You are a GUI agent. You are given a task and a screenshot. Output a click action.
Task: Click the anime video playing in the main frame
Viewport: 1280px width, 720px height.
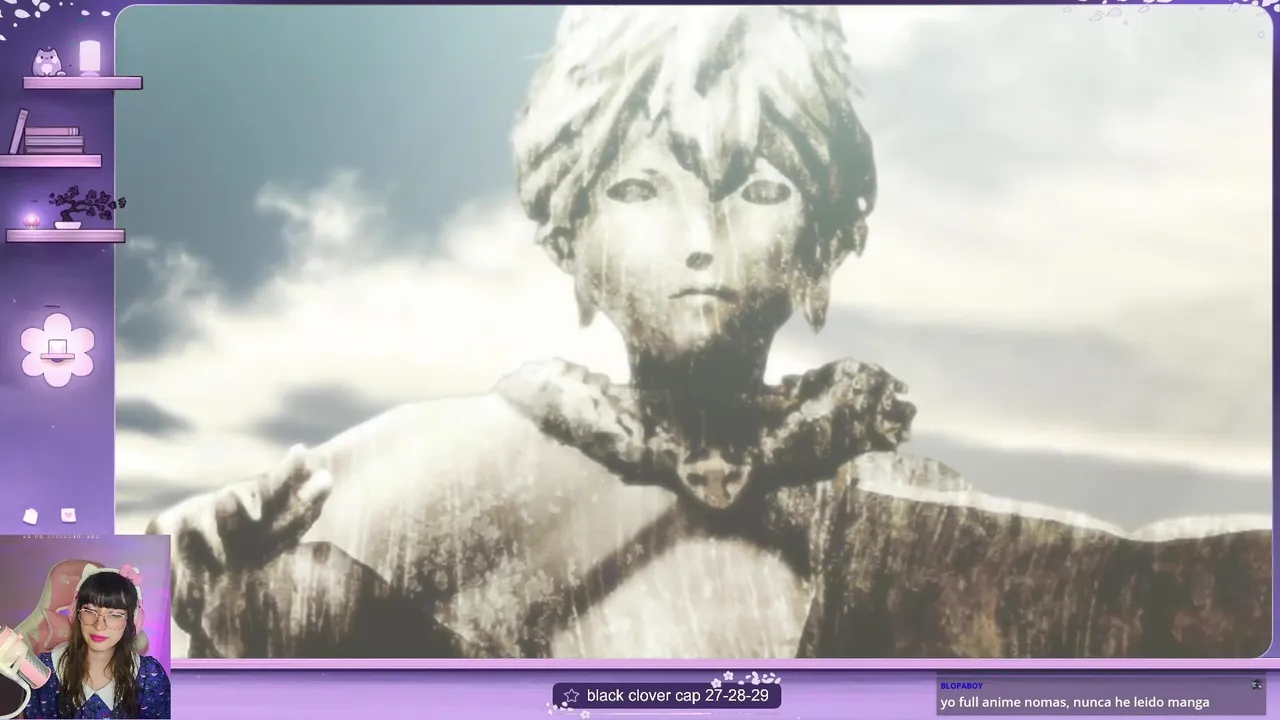[x=693, y=332]
